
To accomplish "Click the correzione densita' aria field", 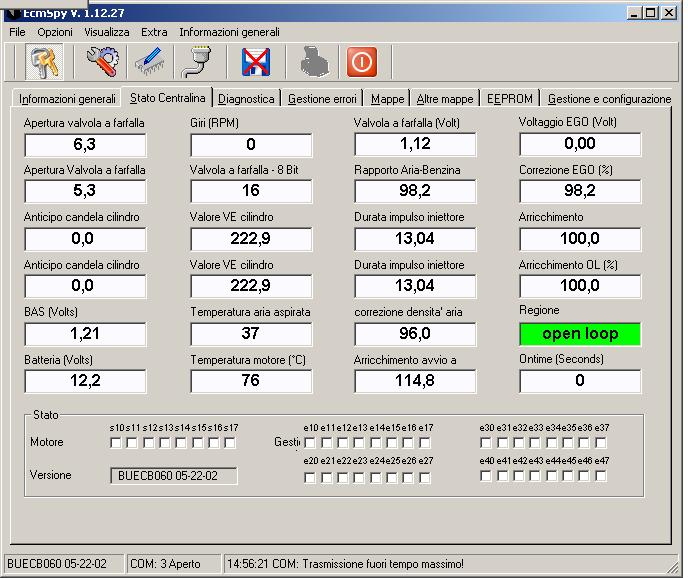I will point(415,334).
